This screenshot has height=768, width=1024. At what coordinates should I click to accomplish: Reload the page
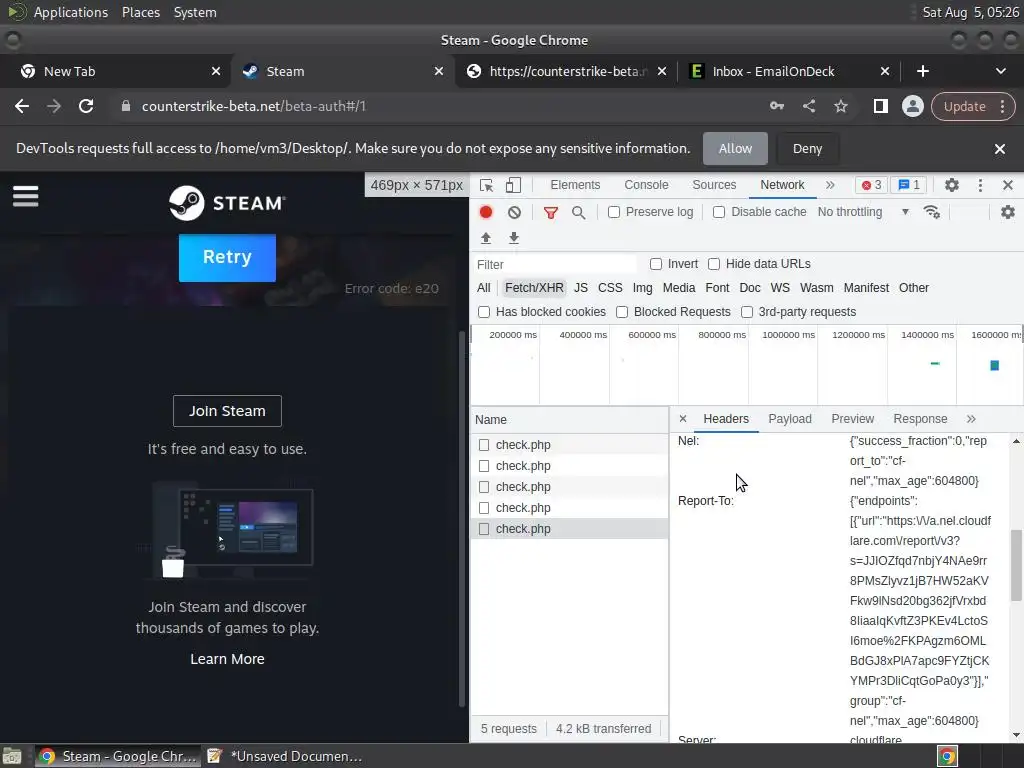(x=86, y=106)
